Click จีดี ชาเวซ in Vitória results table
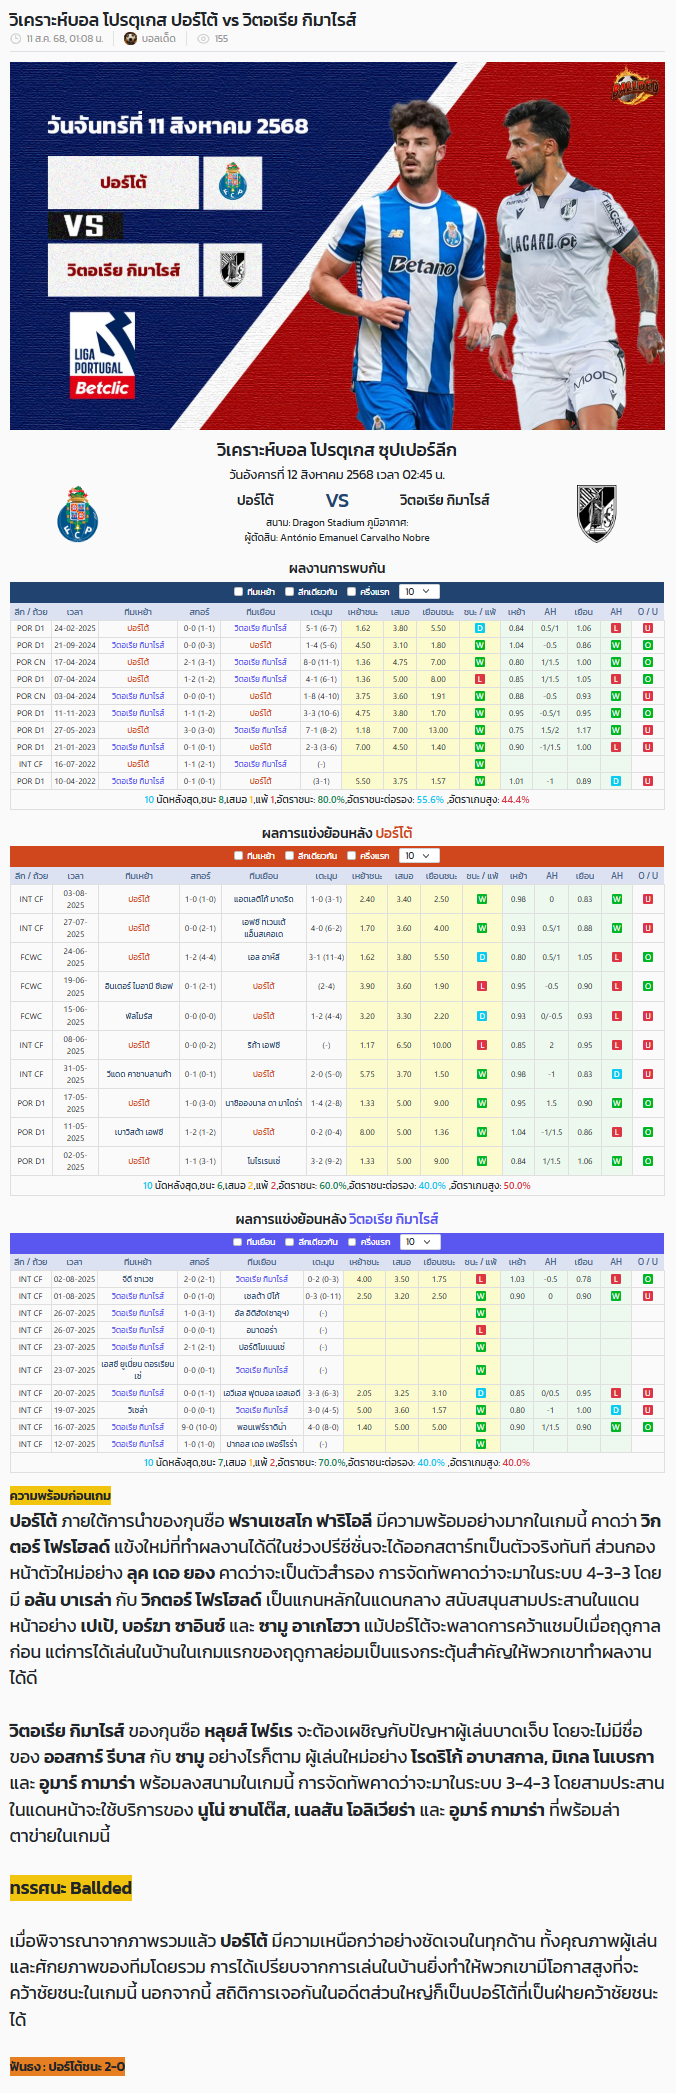The height and width of the screenshot is (2093, 676). pyautogui.click(x=138, y=1279)
